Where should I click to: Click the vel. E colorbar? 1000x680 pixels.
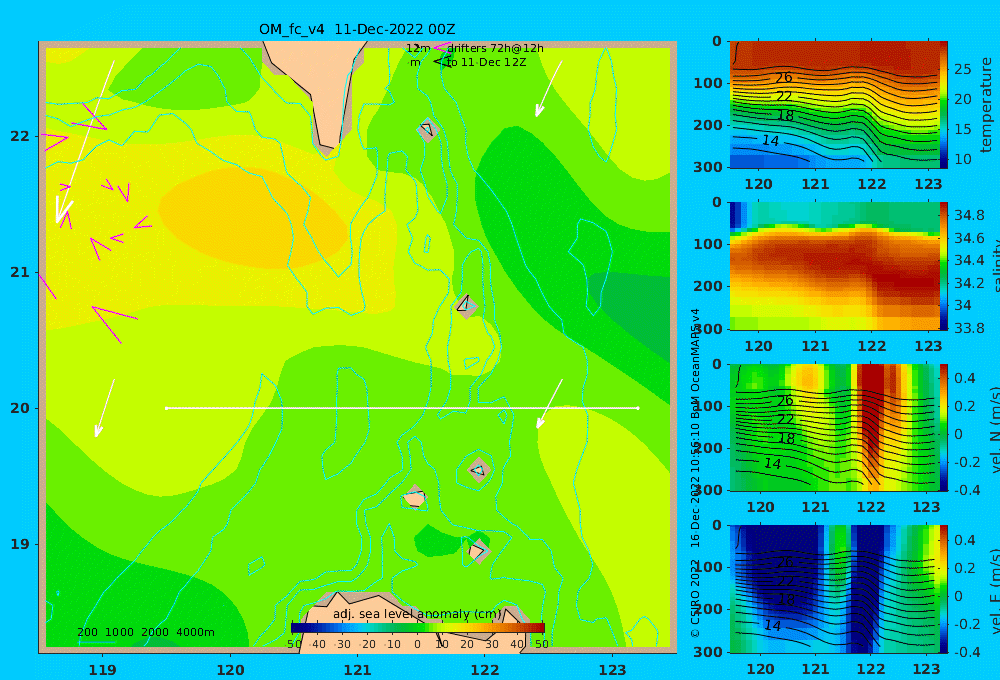[944, 589]
